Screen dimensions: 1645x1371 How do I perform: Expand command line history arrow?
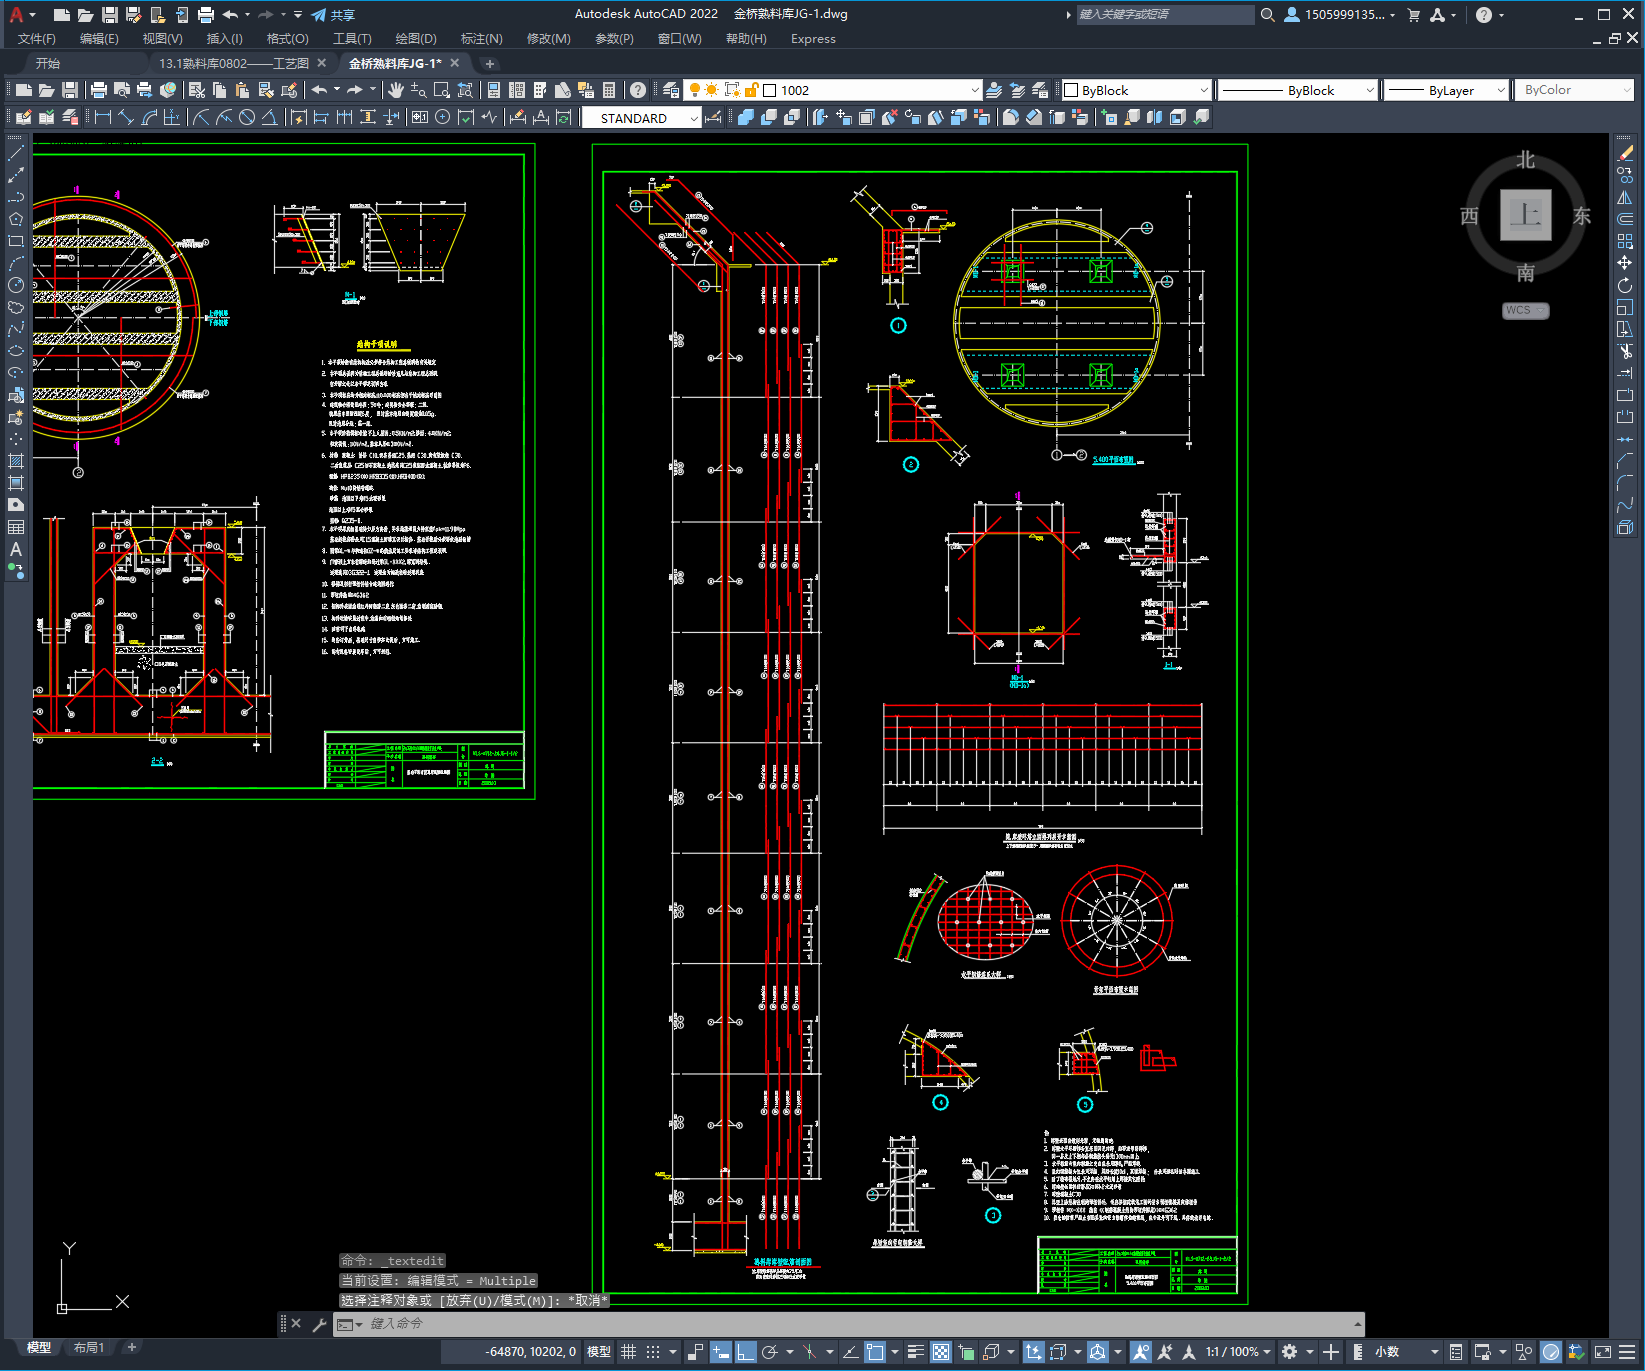[1357, 1324]
